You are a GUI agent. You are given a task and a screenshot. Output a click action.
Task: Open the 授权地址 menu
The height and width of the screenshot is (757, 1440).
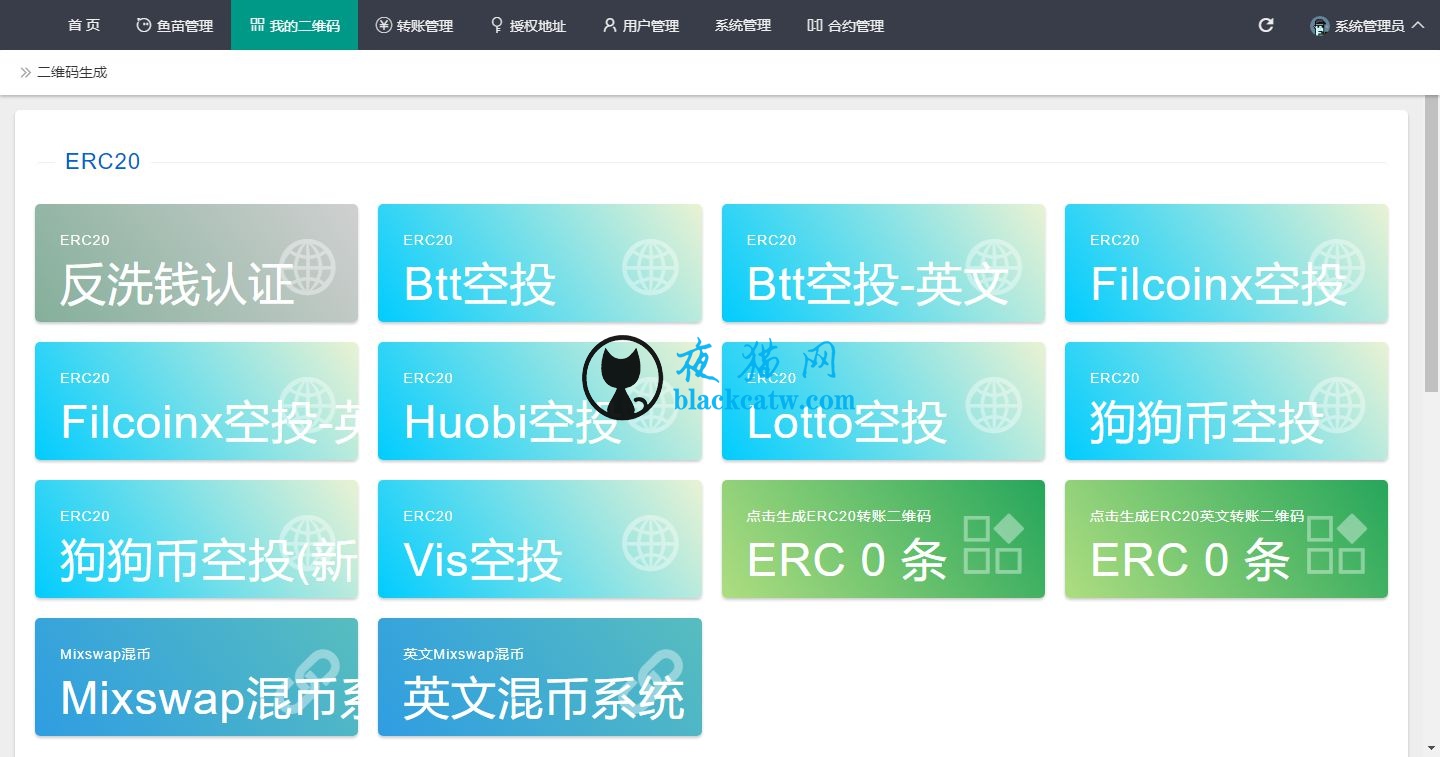pyautogui.click(x=528, y=25)
